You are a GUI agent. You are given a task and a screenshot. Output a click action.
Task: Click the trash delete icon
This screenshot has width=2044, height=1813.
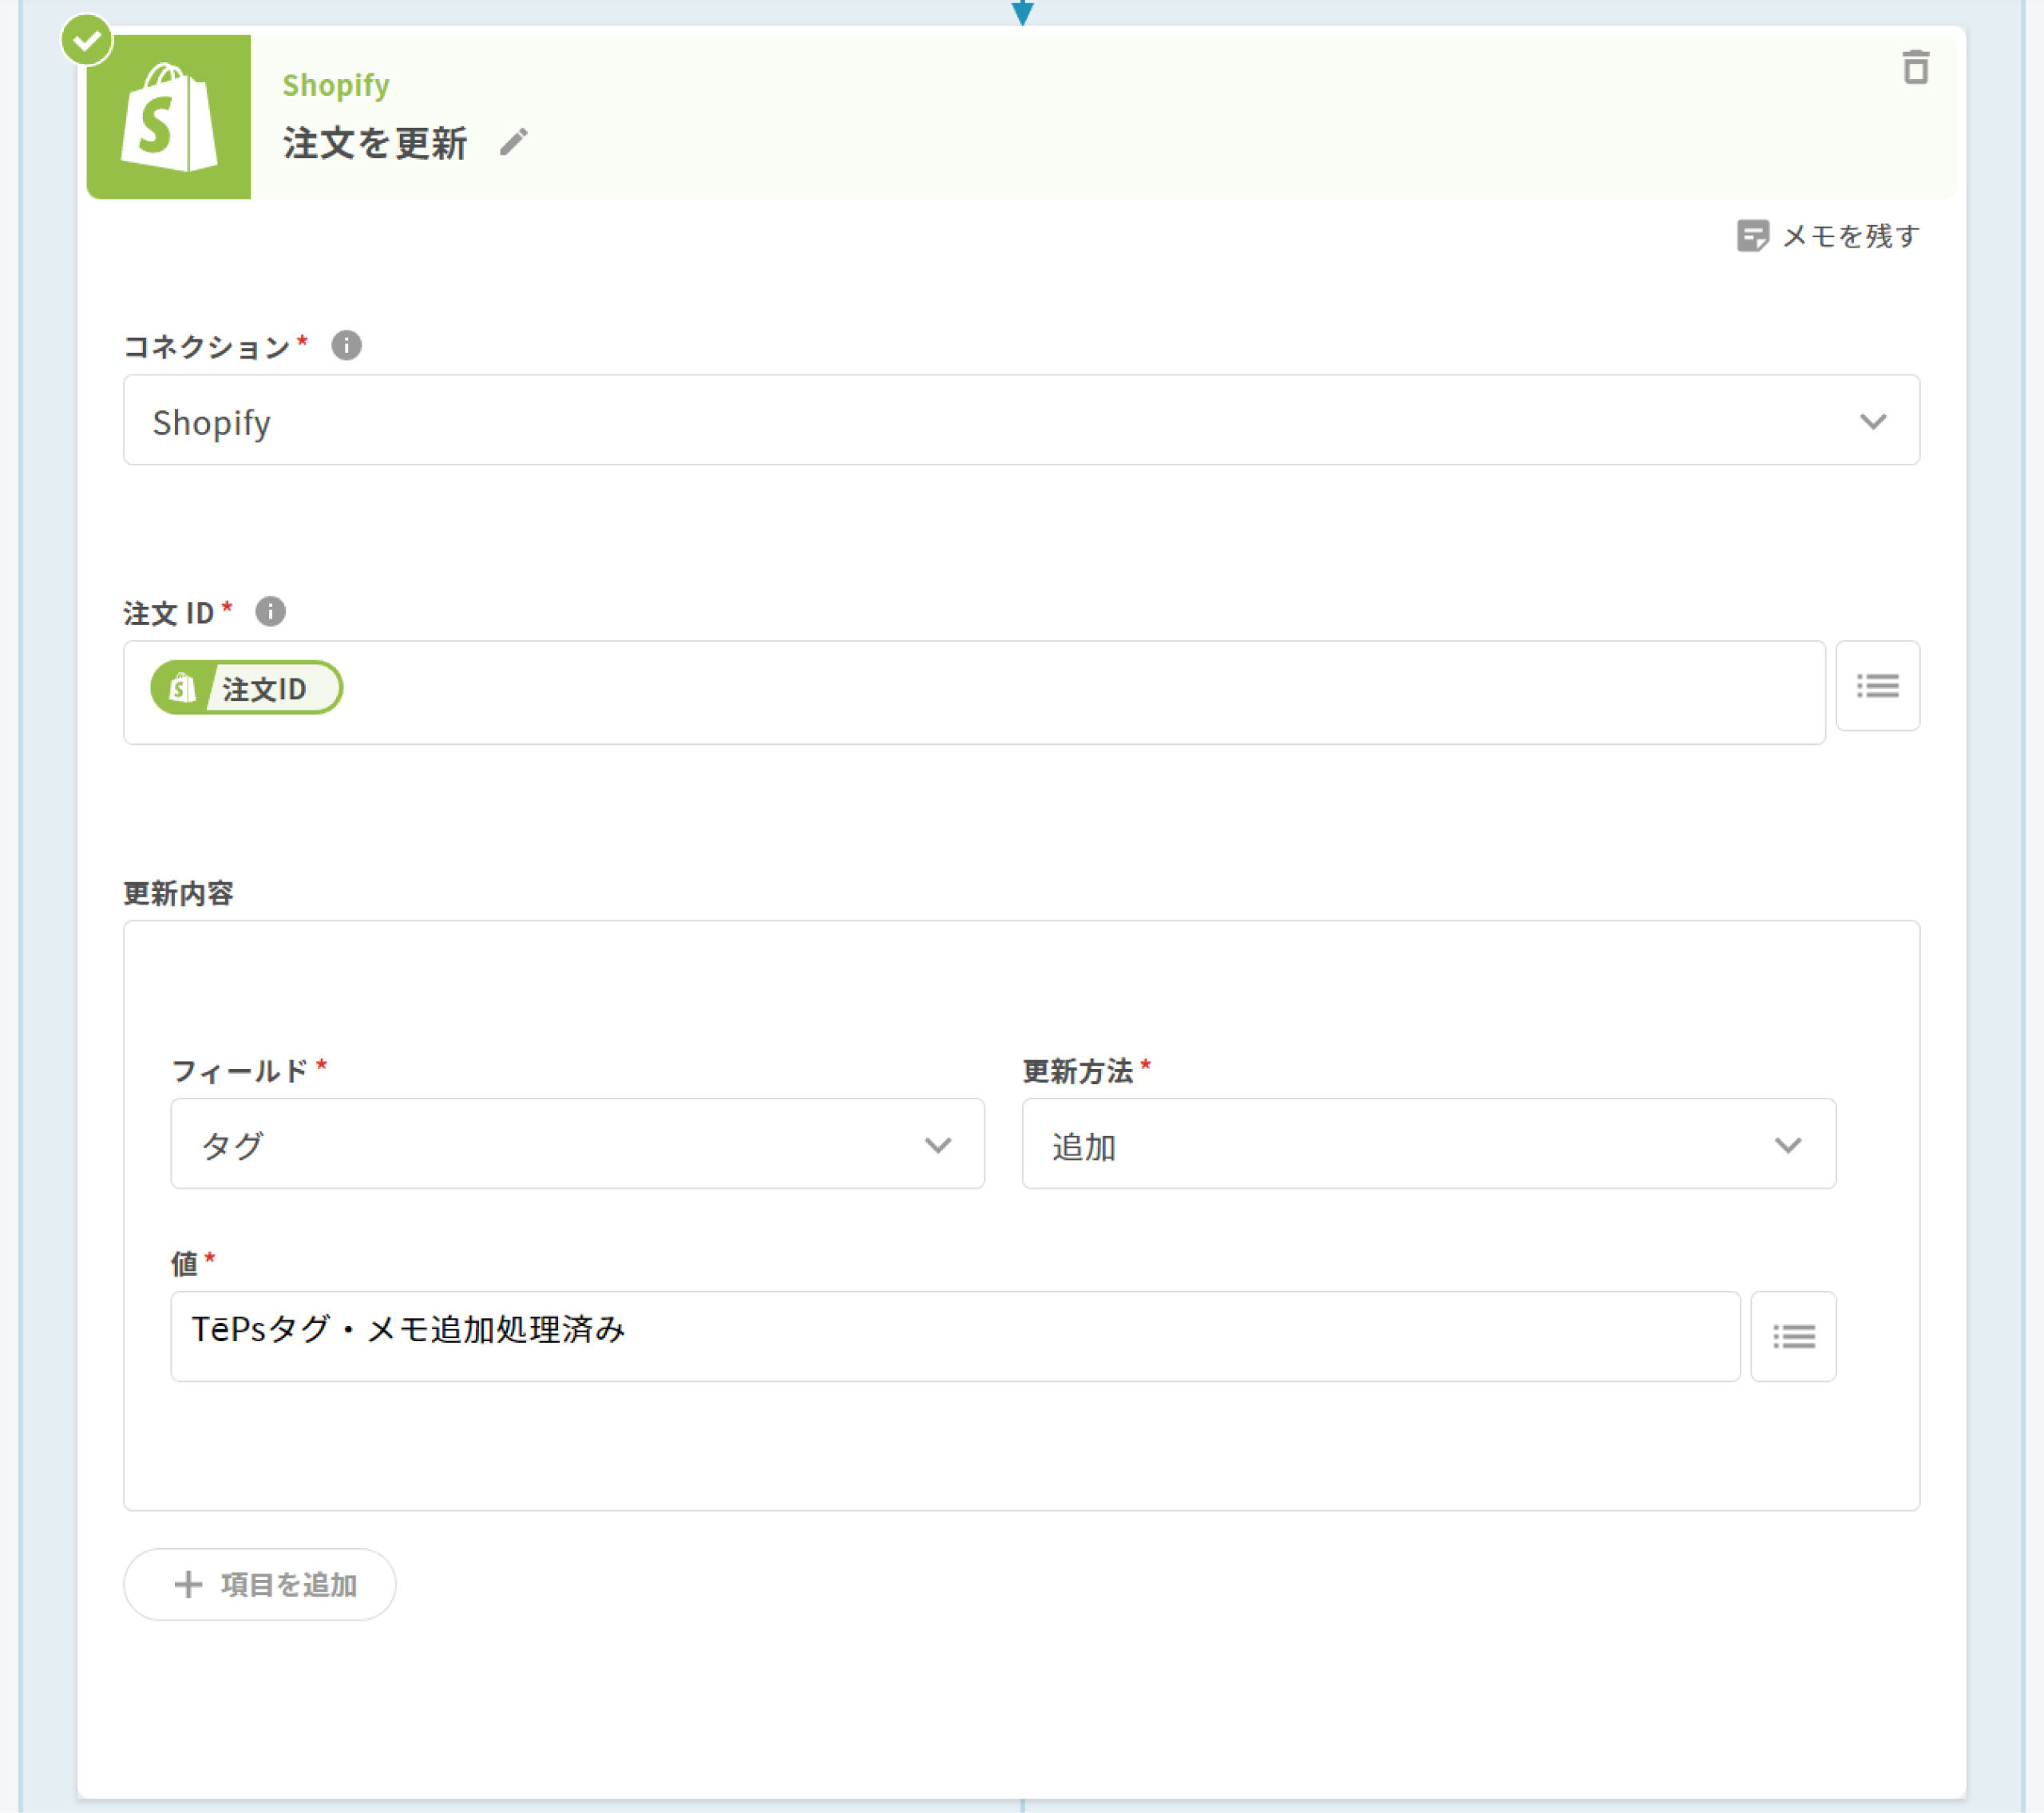(x=1914, y=68)
